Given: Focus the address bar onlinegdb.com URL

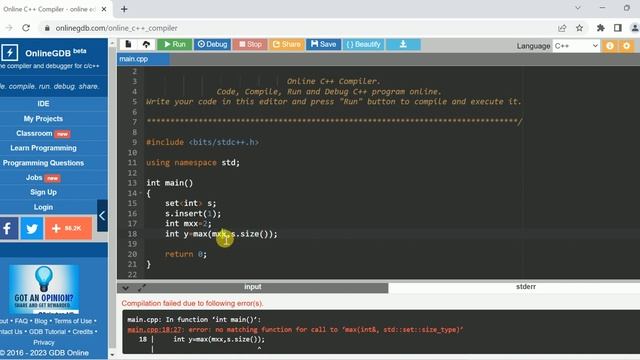Looking at the screenshot, I should coord(116,28).
